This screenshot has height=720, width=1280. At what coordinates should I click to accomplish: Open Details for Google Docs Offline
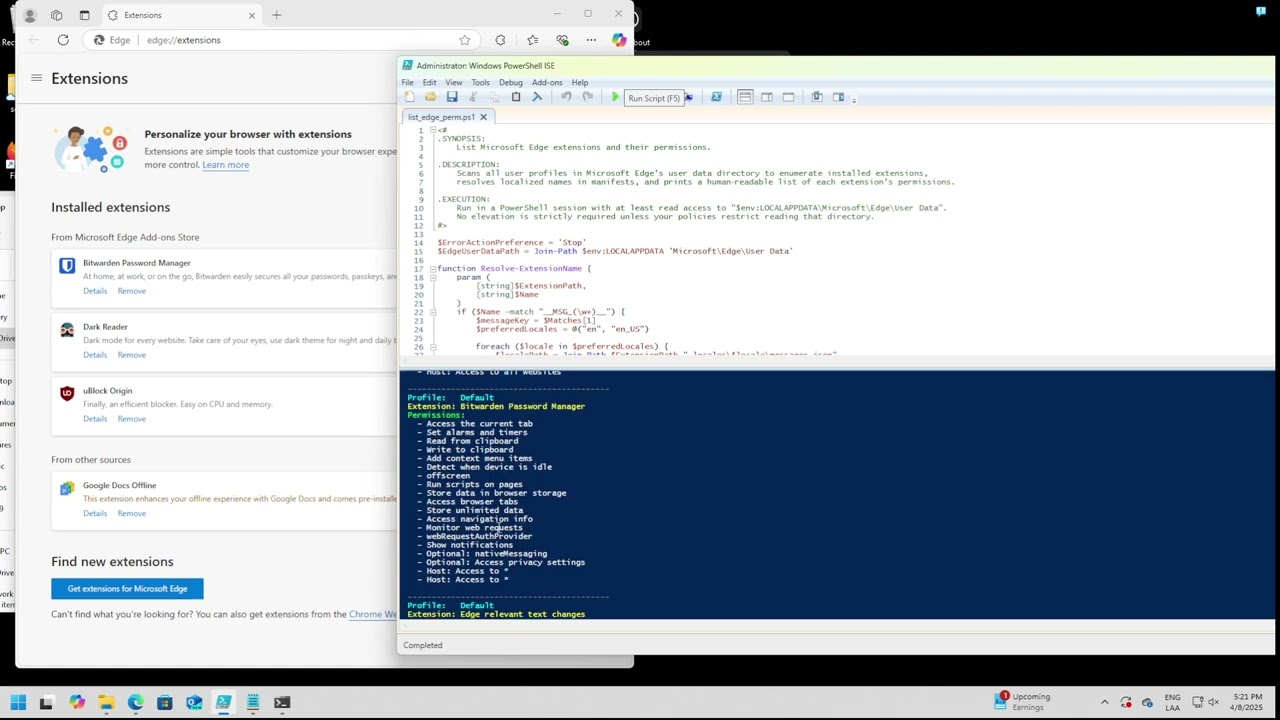pyautogui.click(x=95, y=513)
